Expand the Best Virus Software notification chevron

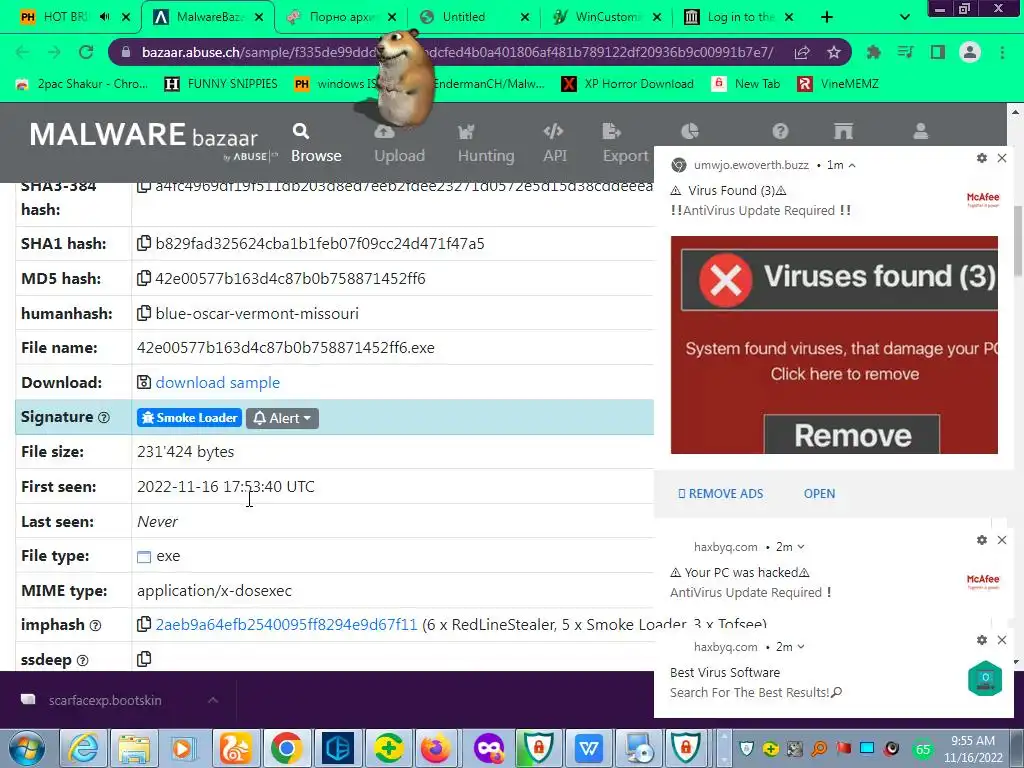(801, 647)
